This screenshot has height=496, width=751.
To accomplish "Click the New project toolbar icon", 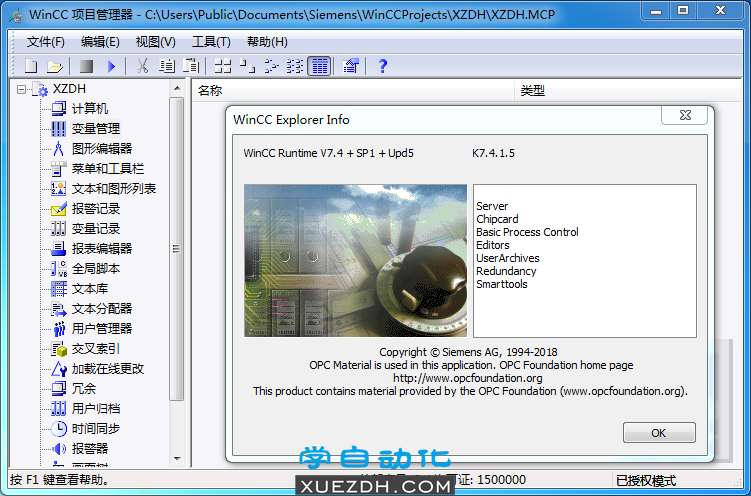I will [x=31, y=66].
